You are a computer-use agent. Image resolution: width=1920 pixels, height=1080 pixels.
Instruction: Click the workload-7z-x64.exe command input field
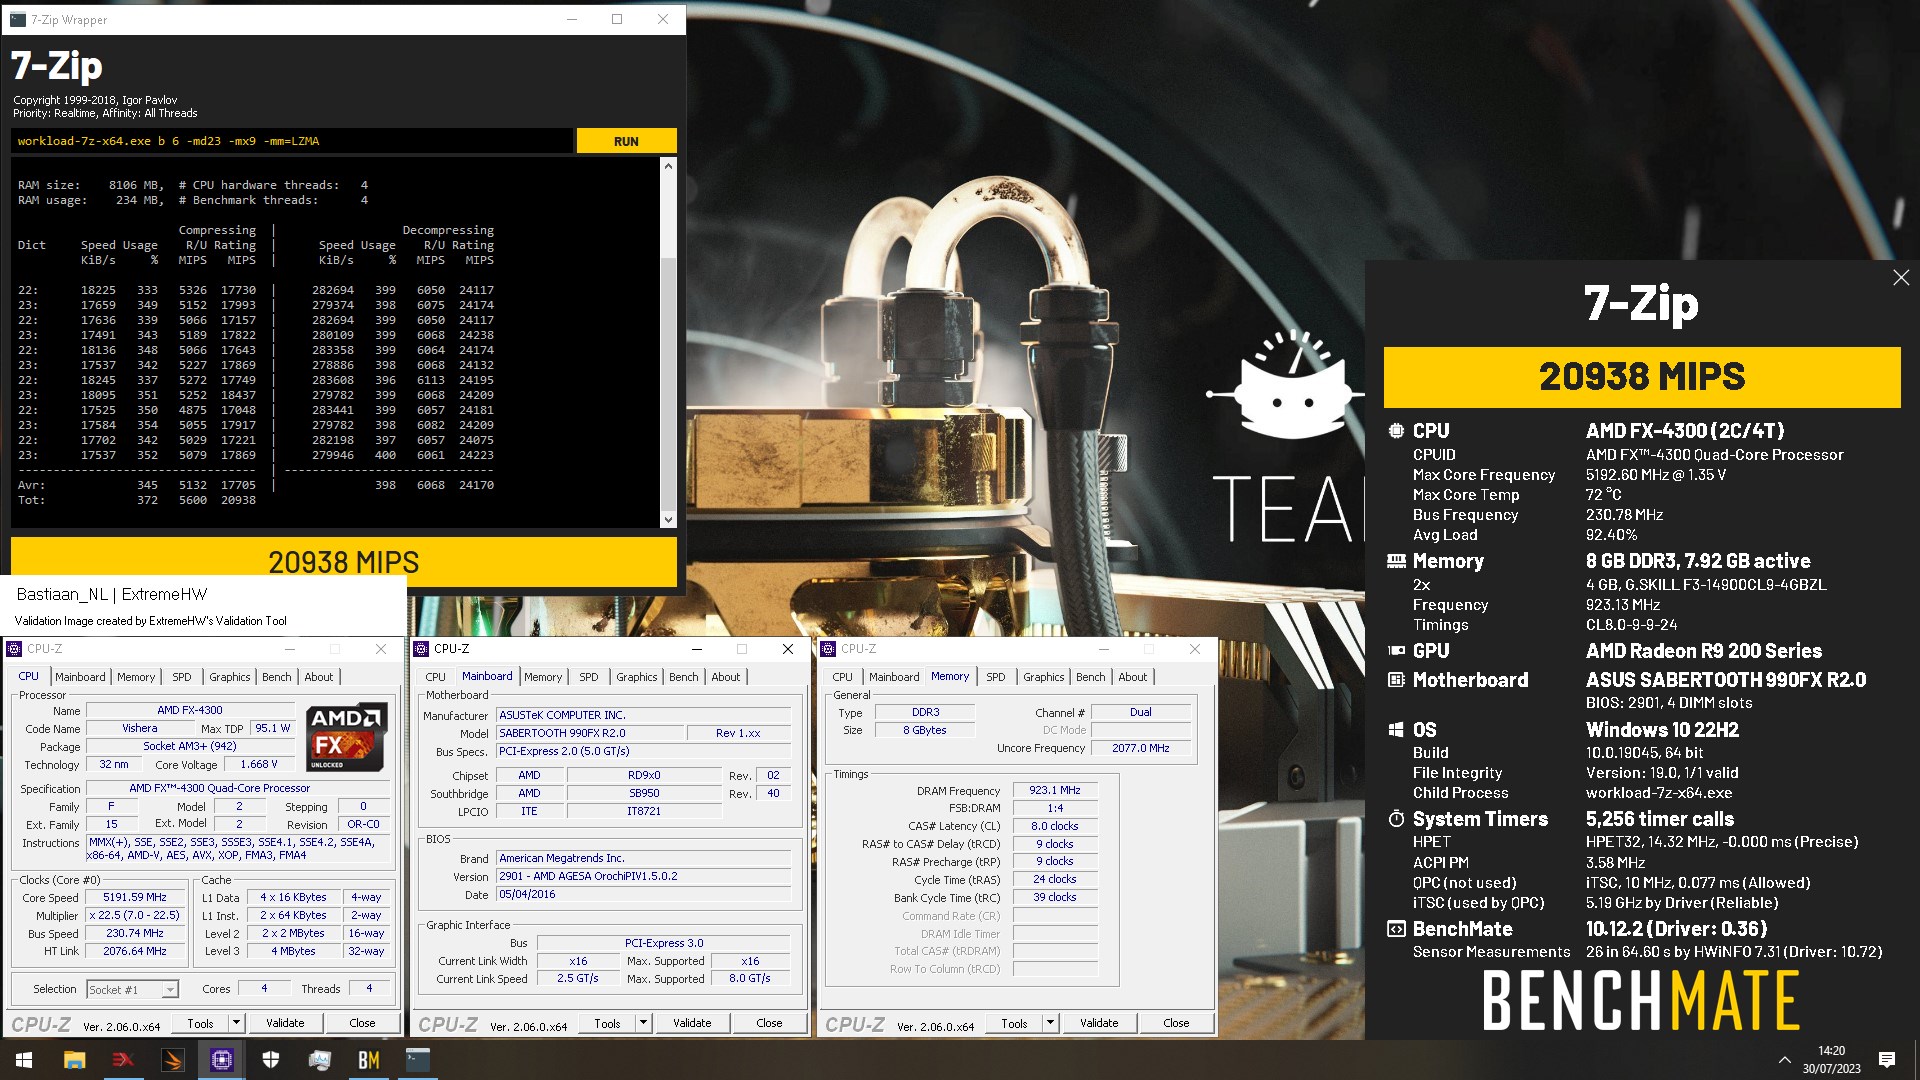click(292, 141)
